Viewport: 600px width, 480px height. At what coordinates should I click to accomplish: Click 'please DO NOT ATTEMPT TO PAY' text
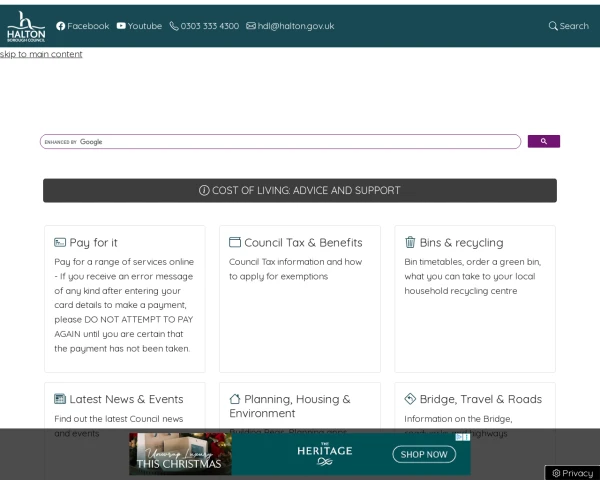click(x=124, y=319)
